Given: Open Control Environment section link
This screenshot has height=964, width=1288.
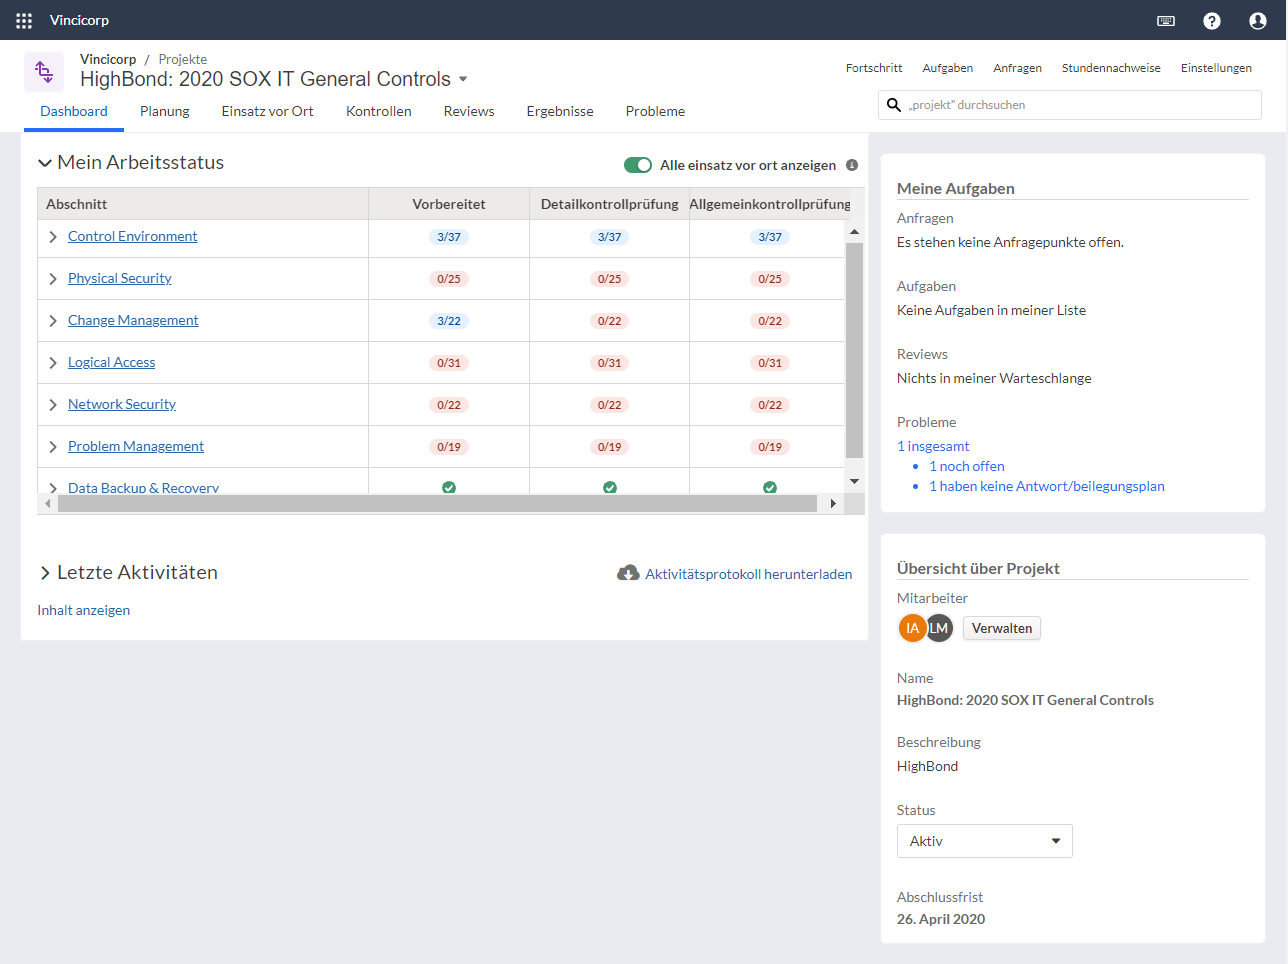Looking at the screenshot, I should pyautogui.click(x=132, y=236).
